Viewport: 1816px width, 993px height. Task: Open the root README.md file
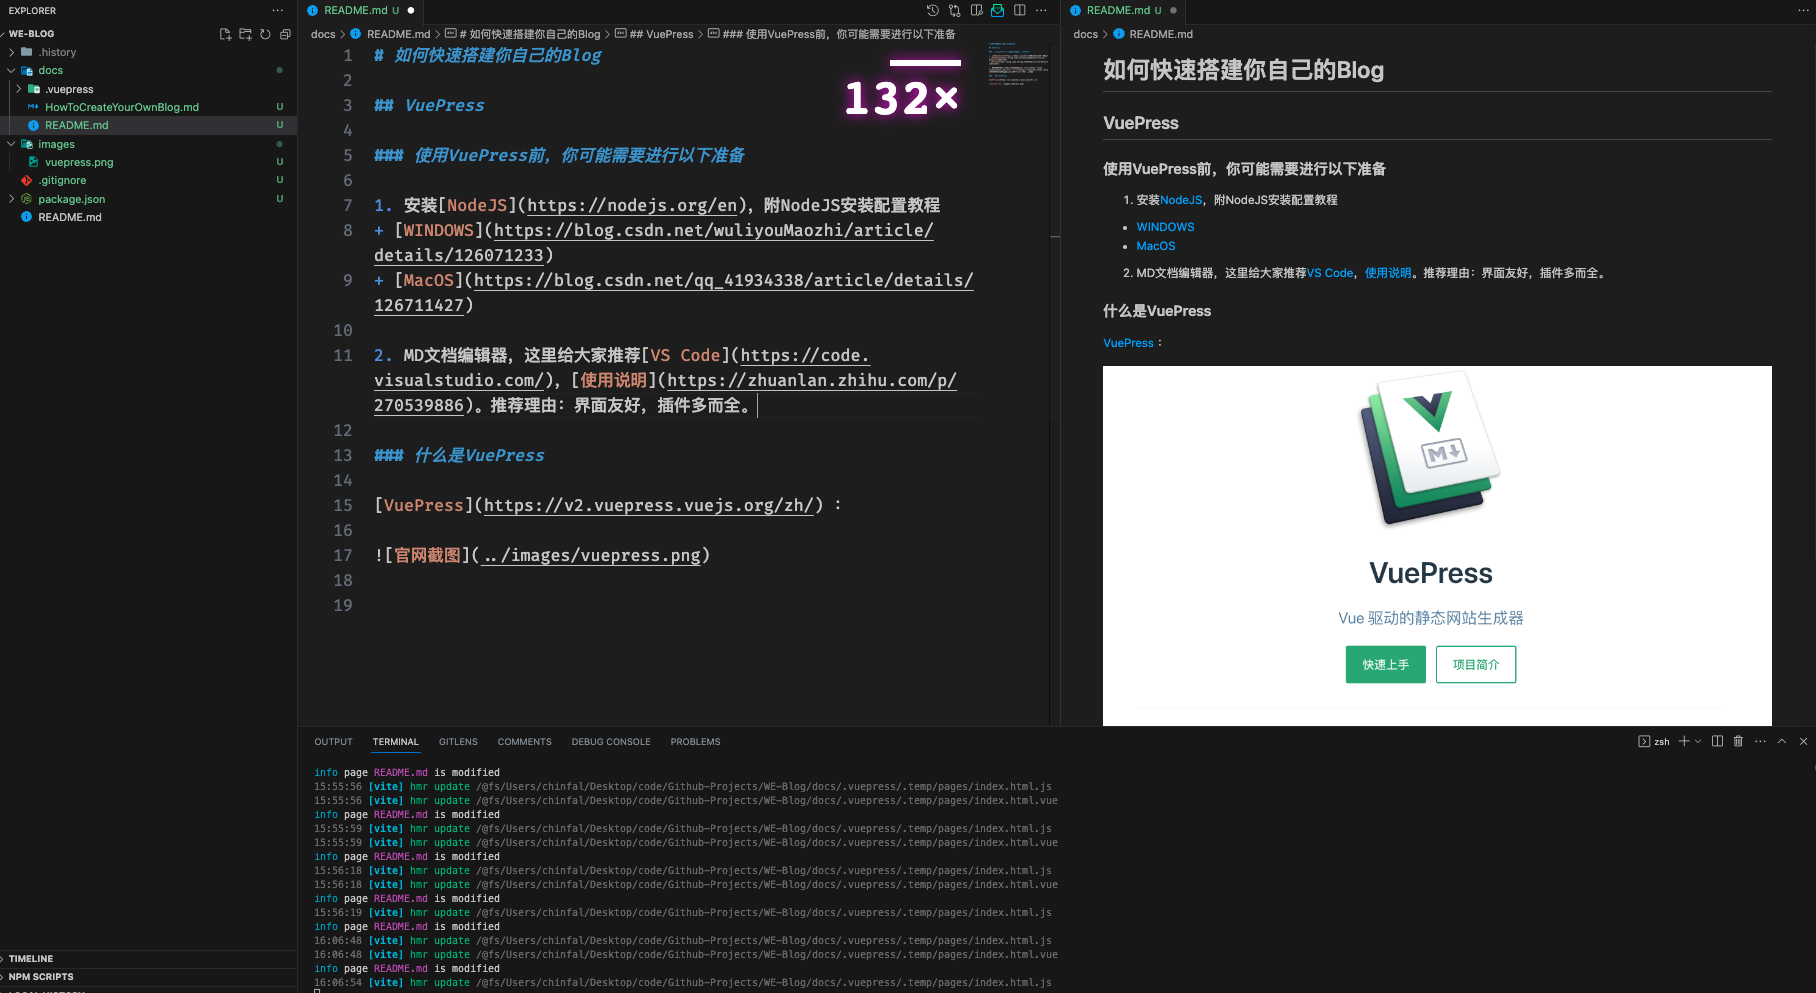[70, 217]
